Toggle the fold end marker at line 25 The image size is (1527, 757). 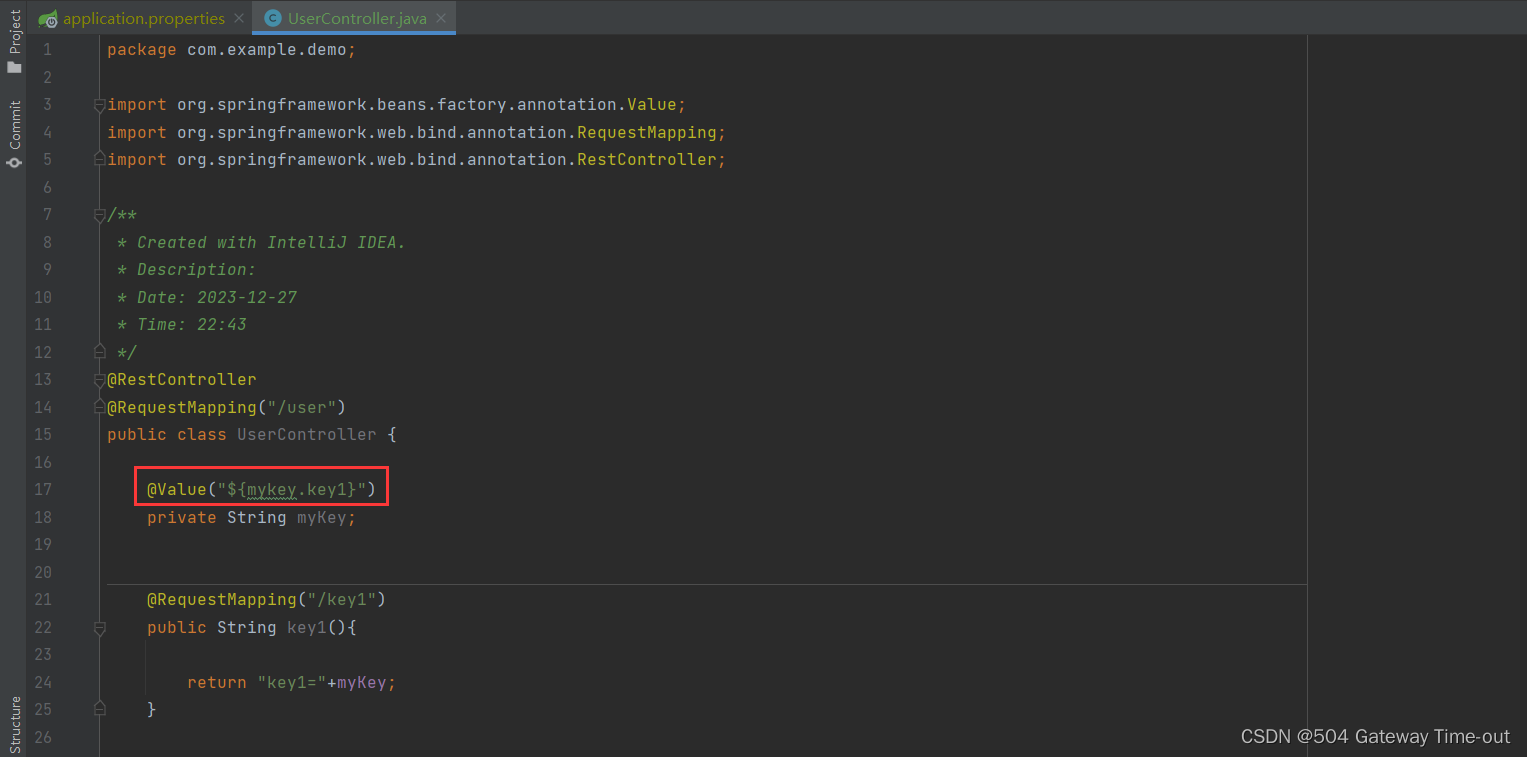tap(99, 709)
